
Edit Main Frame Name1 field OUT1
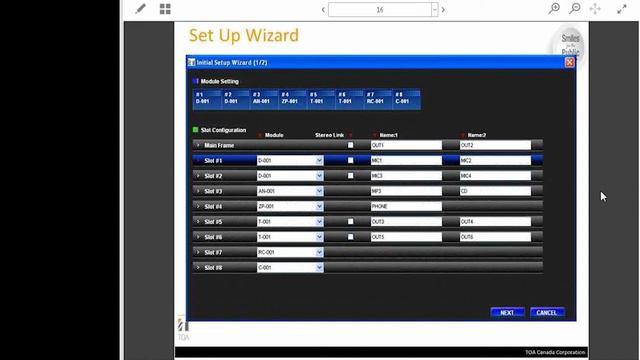[406, 145]
